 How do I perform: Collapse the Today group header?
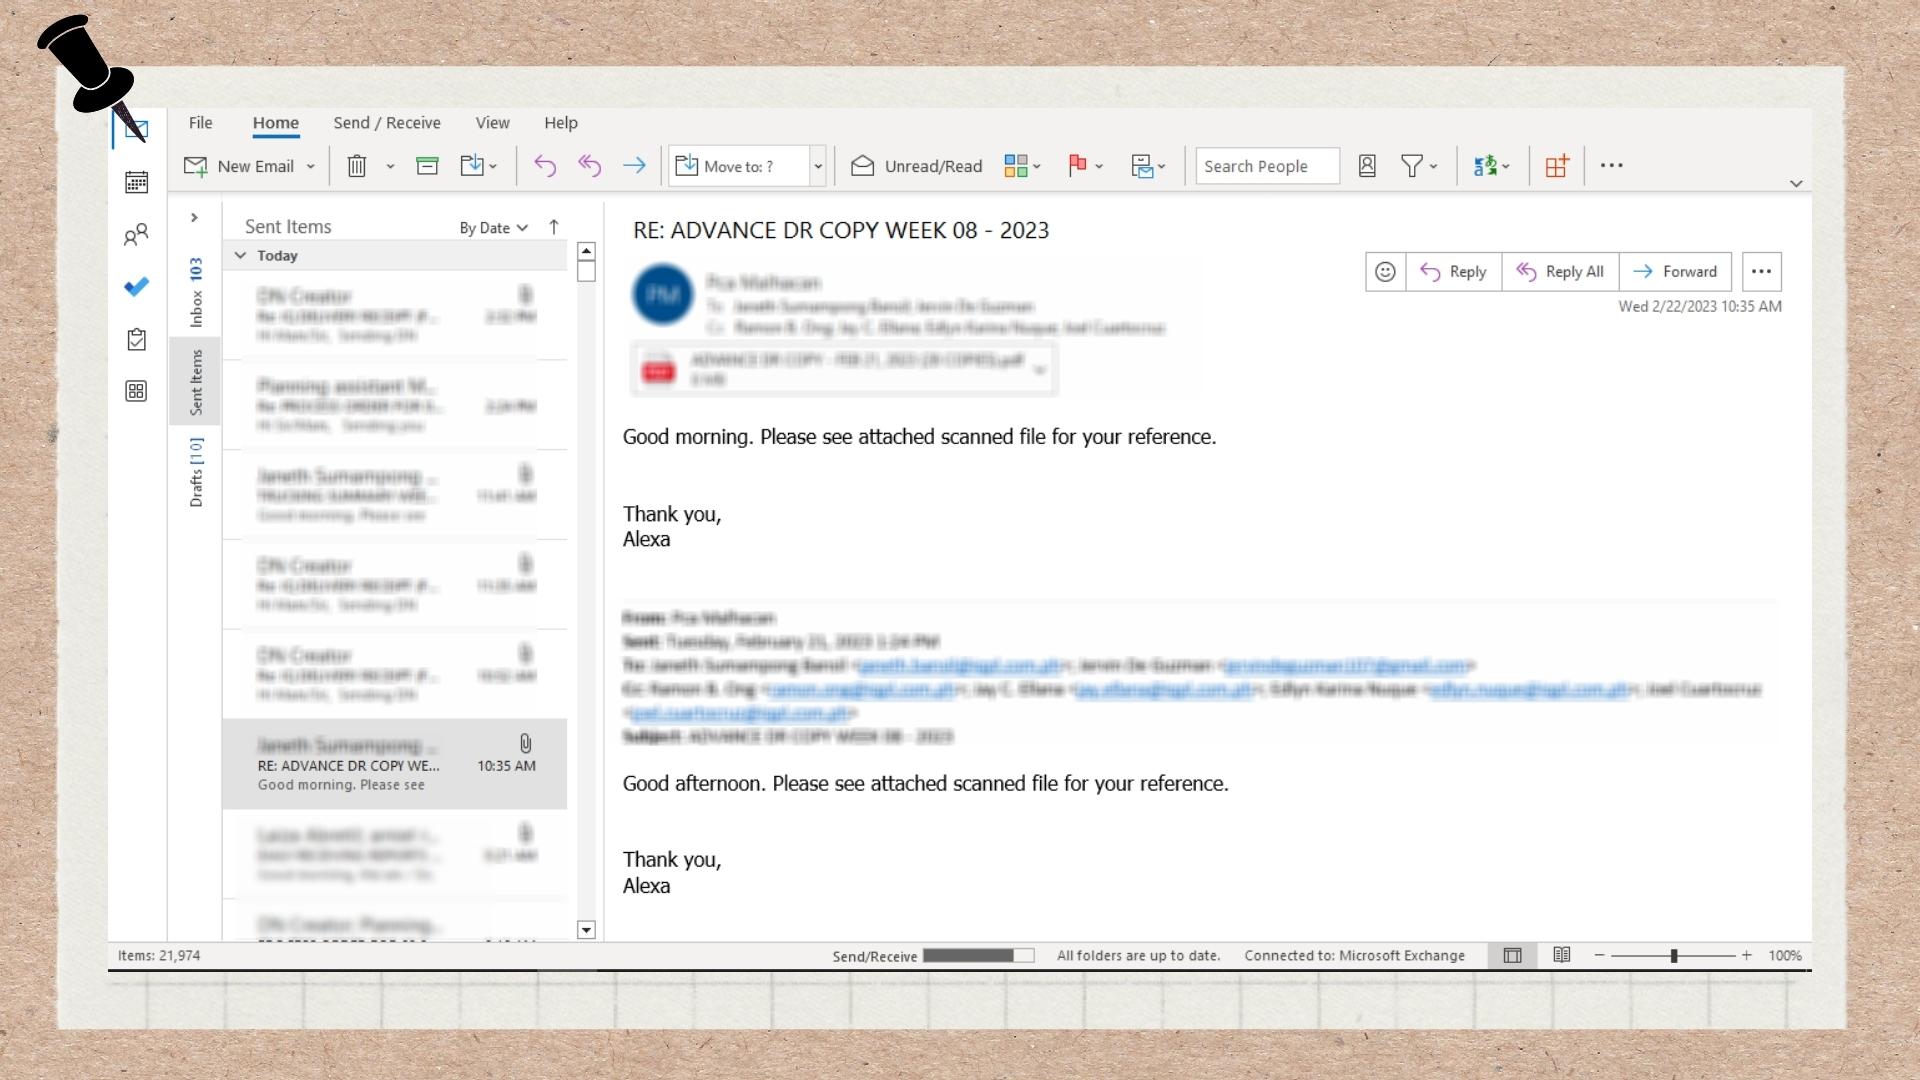241,256
